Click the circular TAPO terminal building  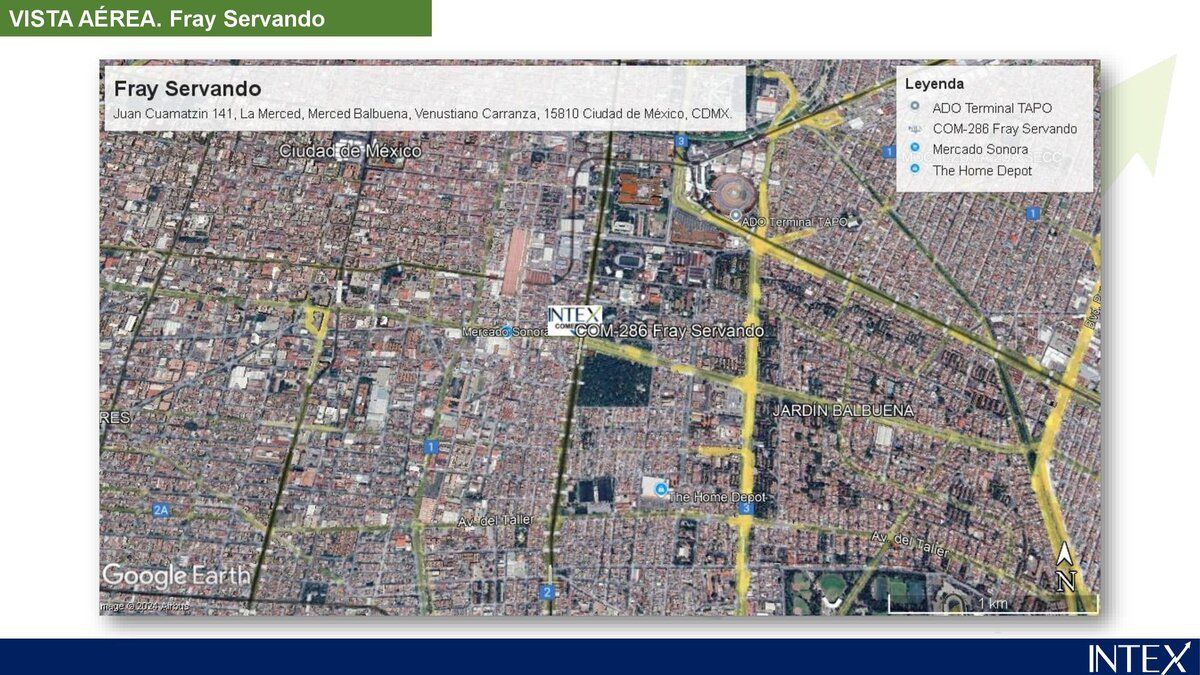click(735, 193)
